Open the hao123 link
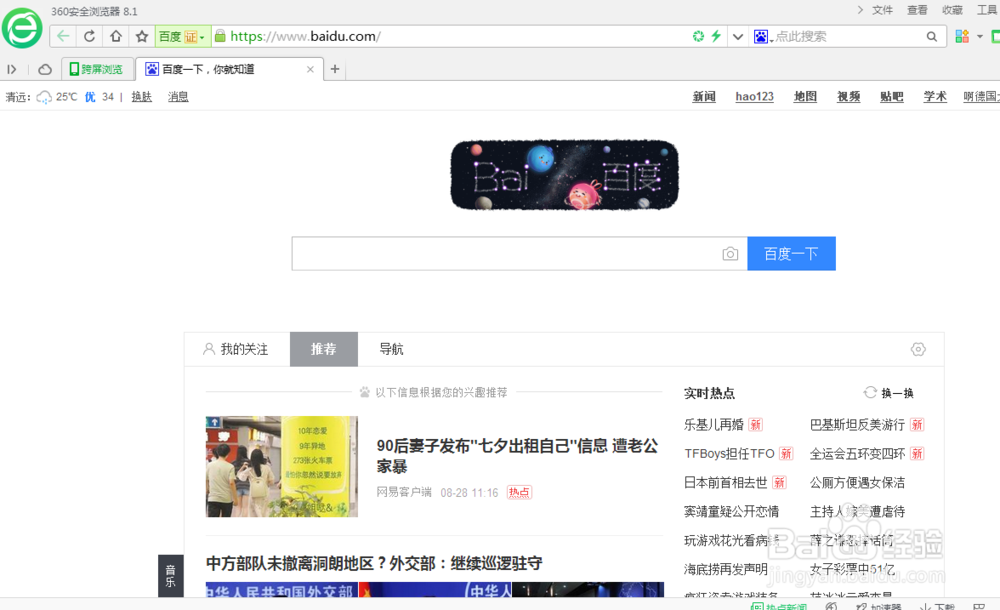Viewport: 1000px width, 610px height. (754, 96)
